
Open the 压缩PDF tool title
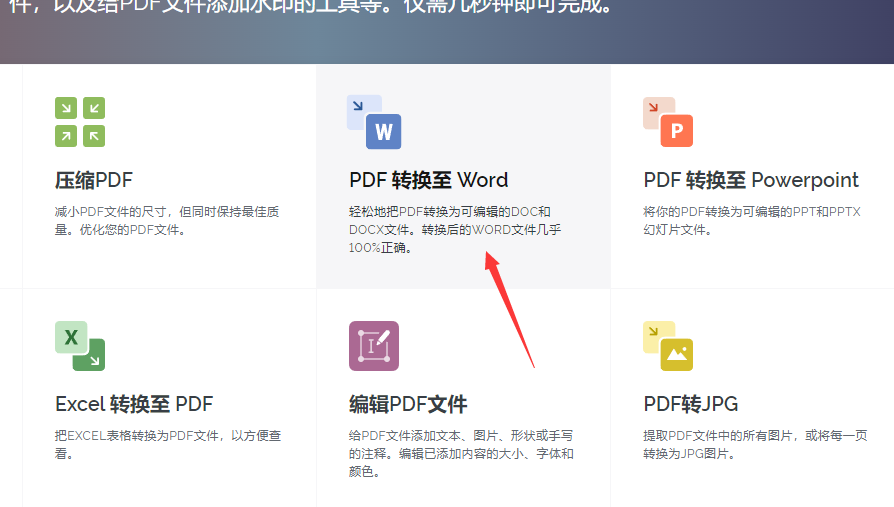94,180
